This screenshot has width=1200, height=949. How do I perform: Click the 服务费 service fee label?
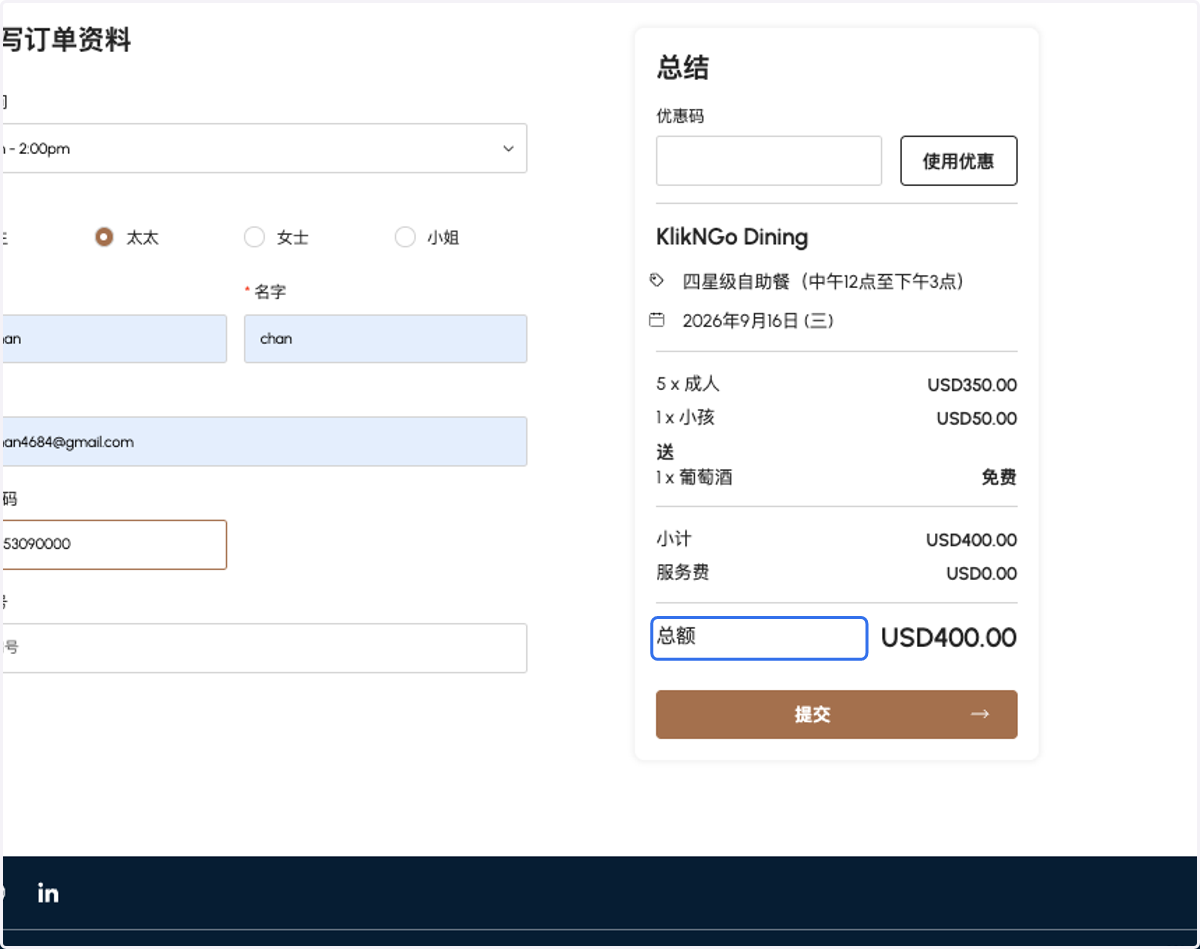[683, 572]
